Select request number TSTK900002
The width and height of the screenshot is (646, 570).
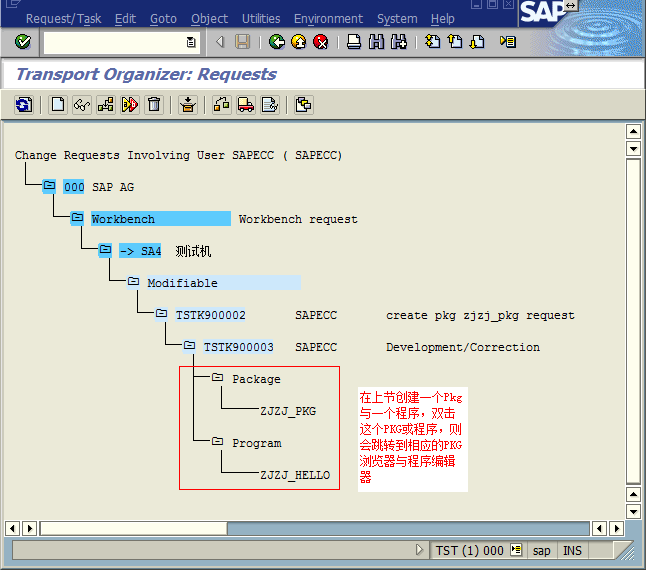click(211, 315)
